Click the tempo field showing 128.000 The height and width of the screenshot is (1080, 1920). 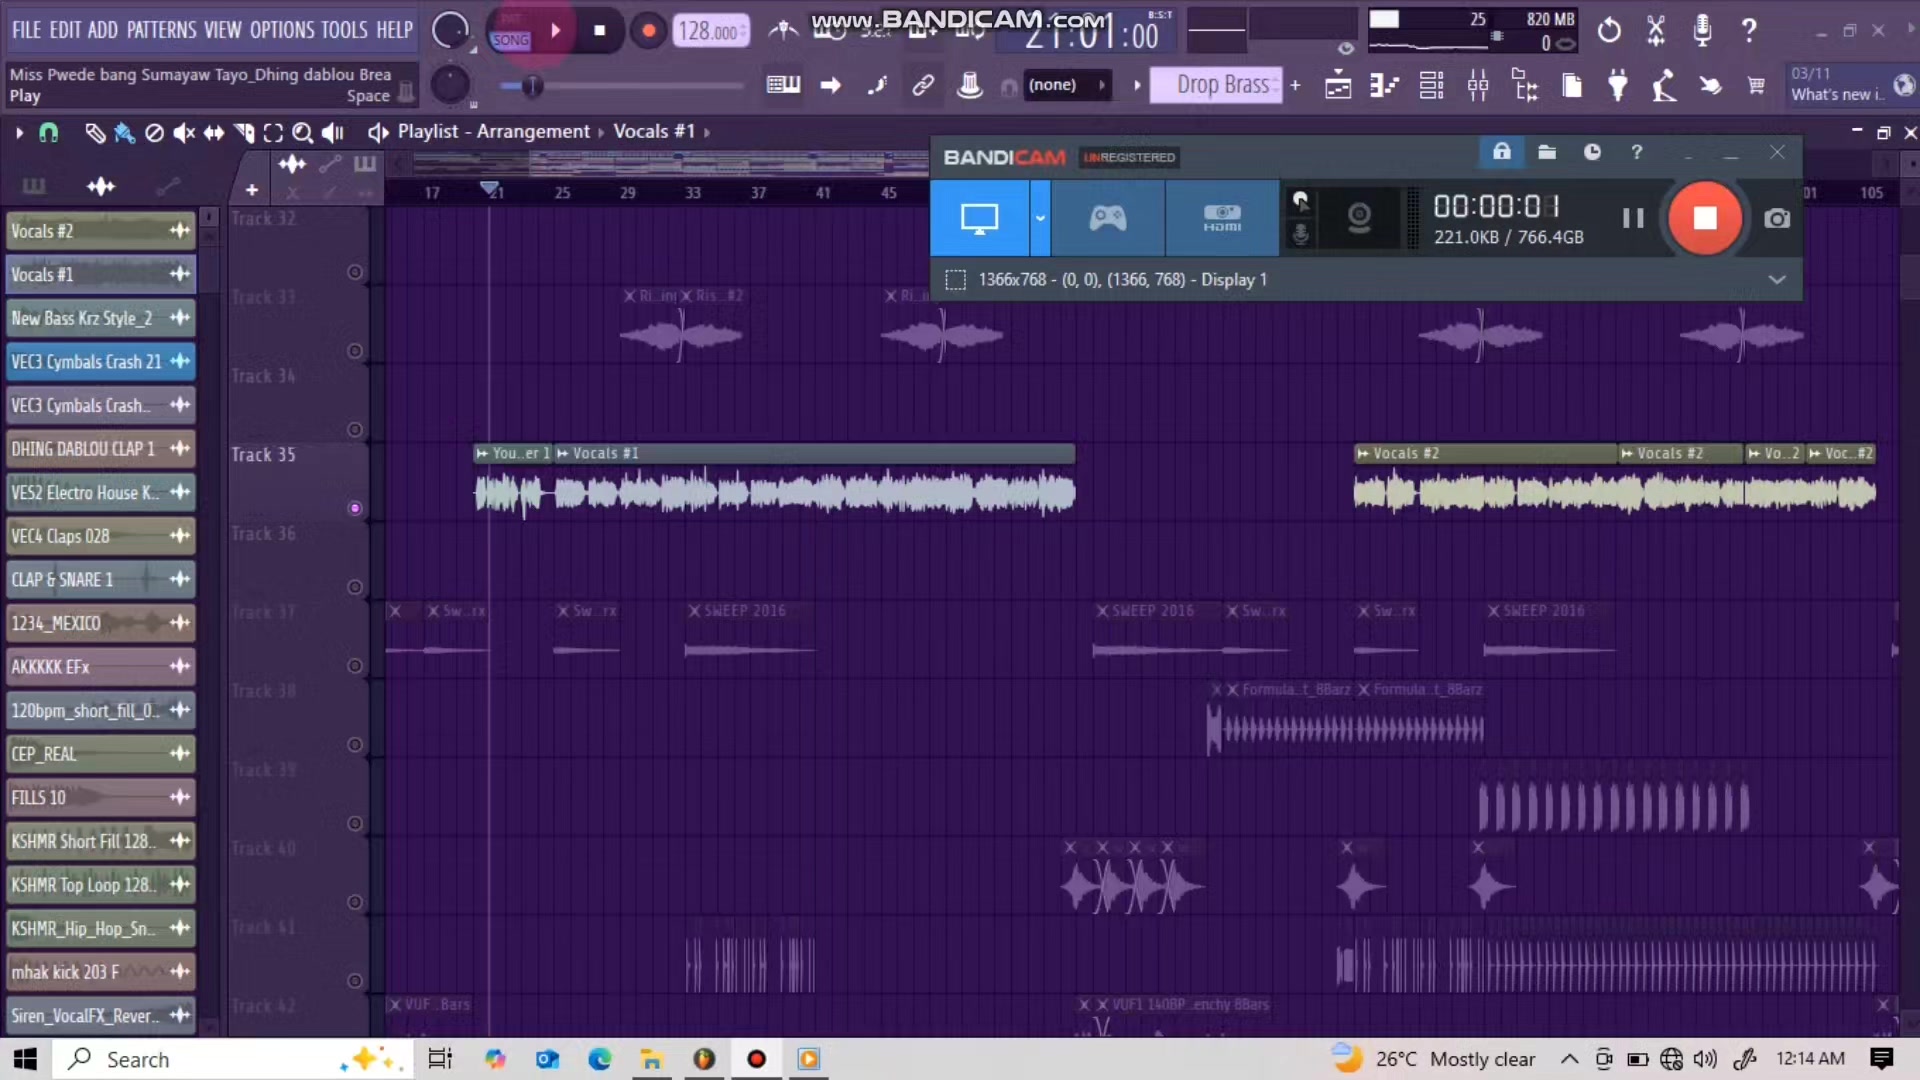[710, 31]
